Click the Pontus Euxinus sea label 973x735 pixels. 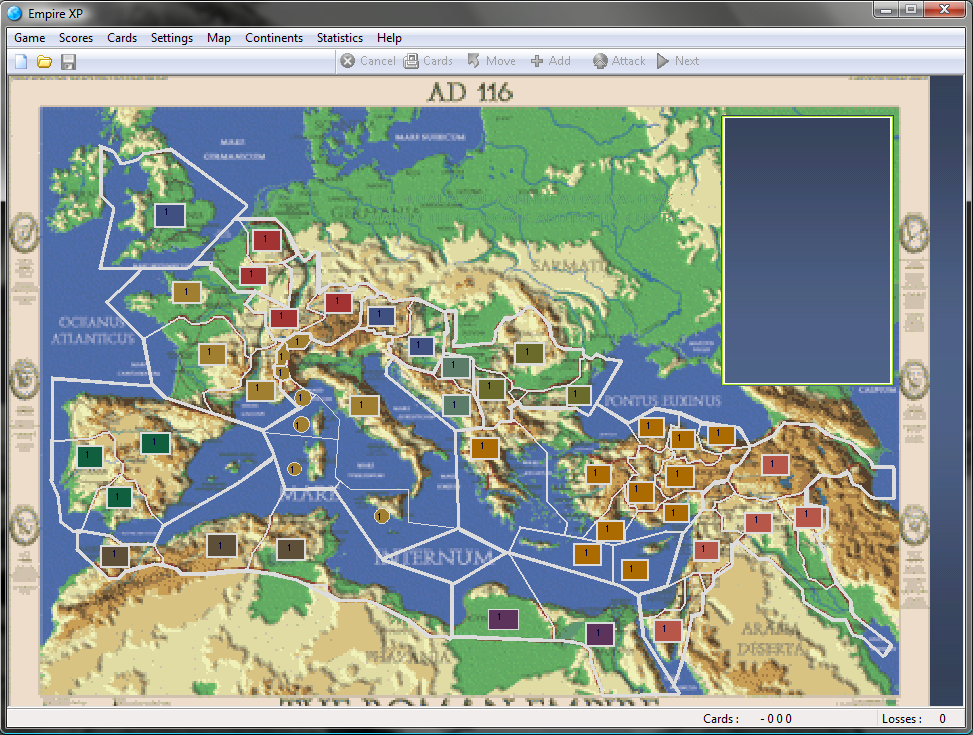[663, 401]
